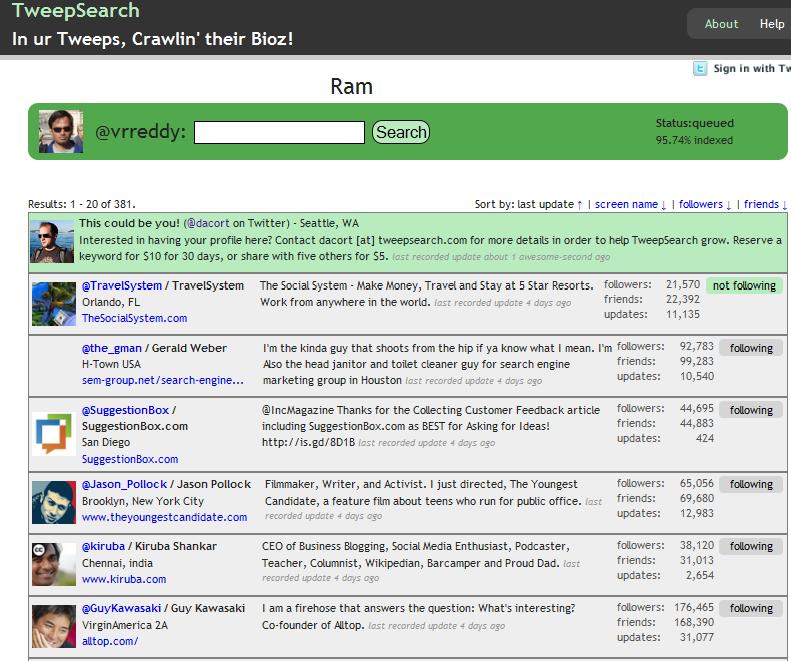Viewport: 791px width, 661px height.
Task: Click the 'H-Town USA' location text
Action: tap(111, 364)
